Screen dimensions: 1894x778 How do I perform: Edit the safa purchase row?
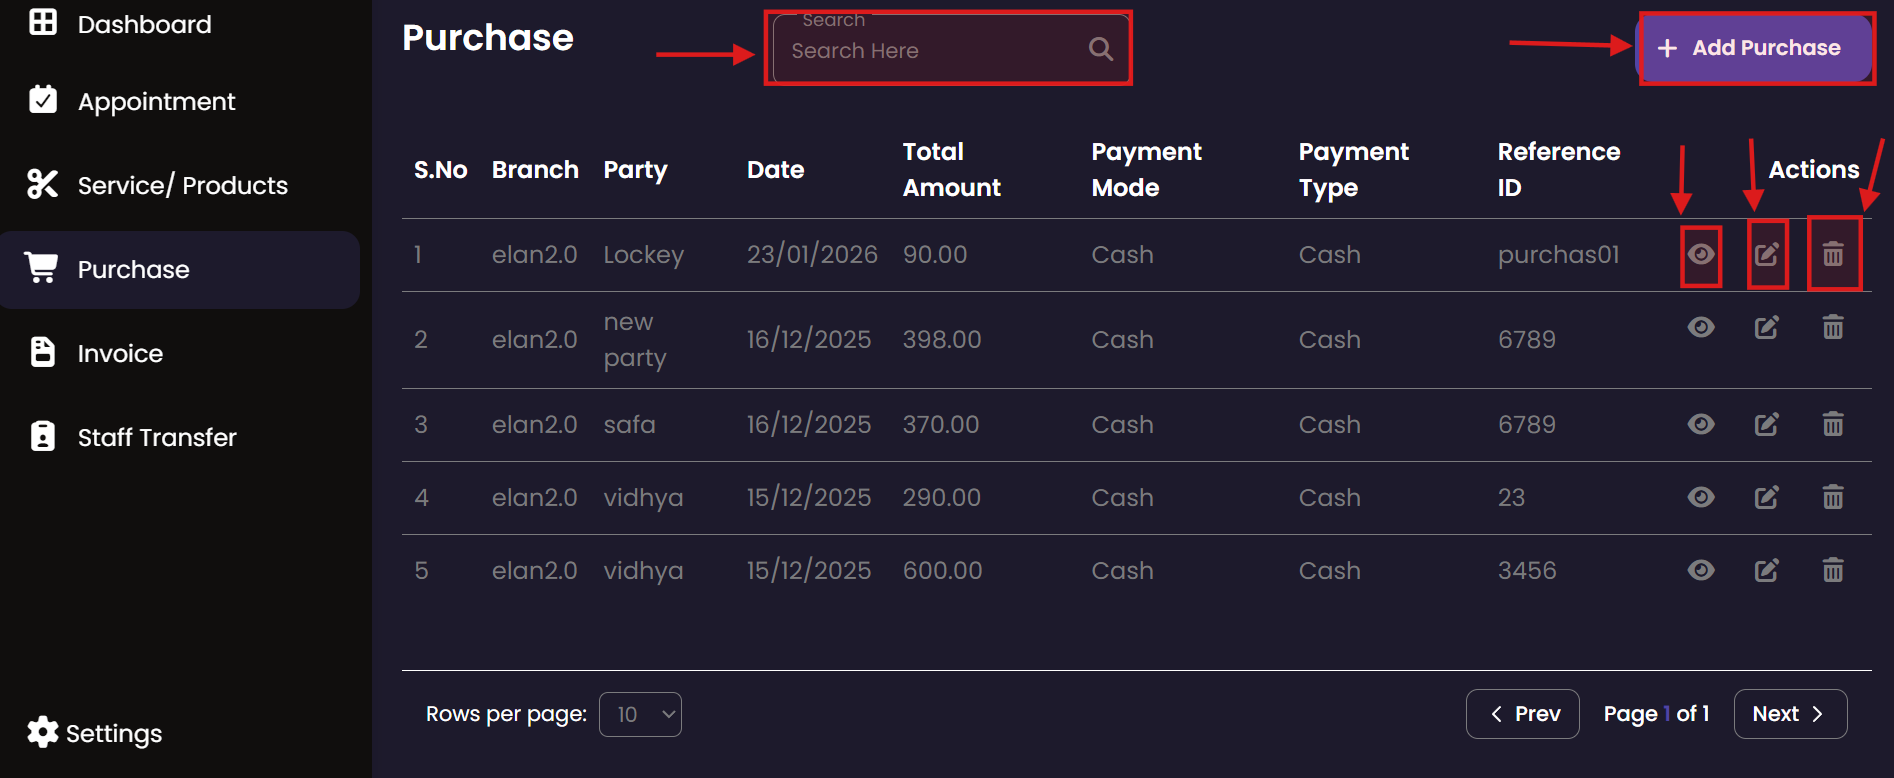click(1767, 424)
